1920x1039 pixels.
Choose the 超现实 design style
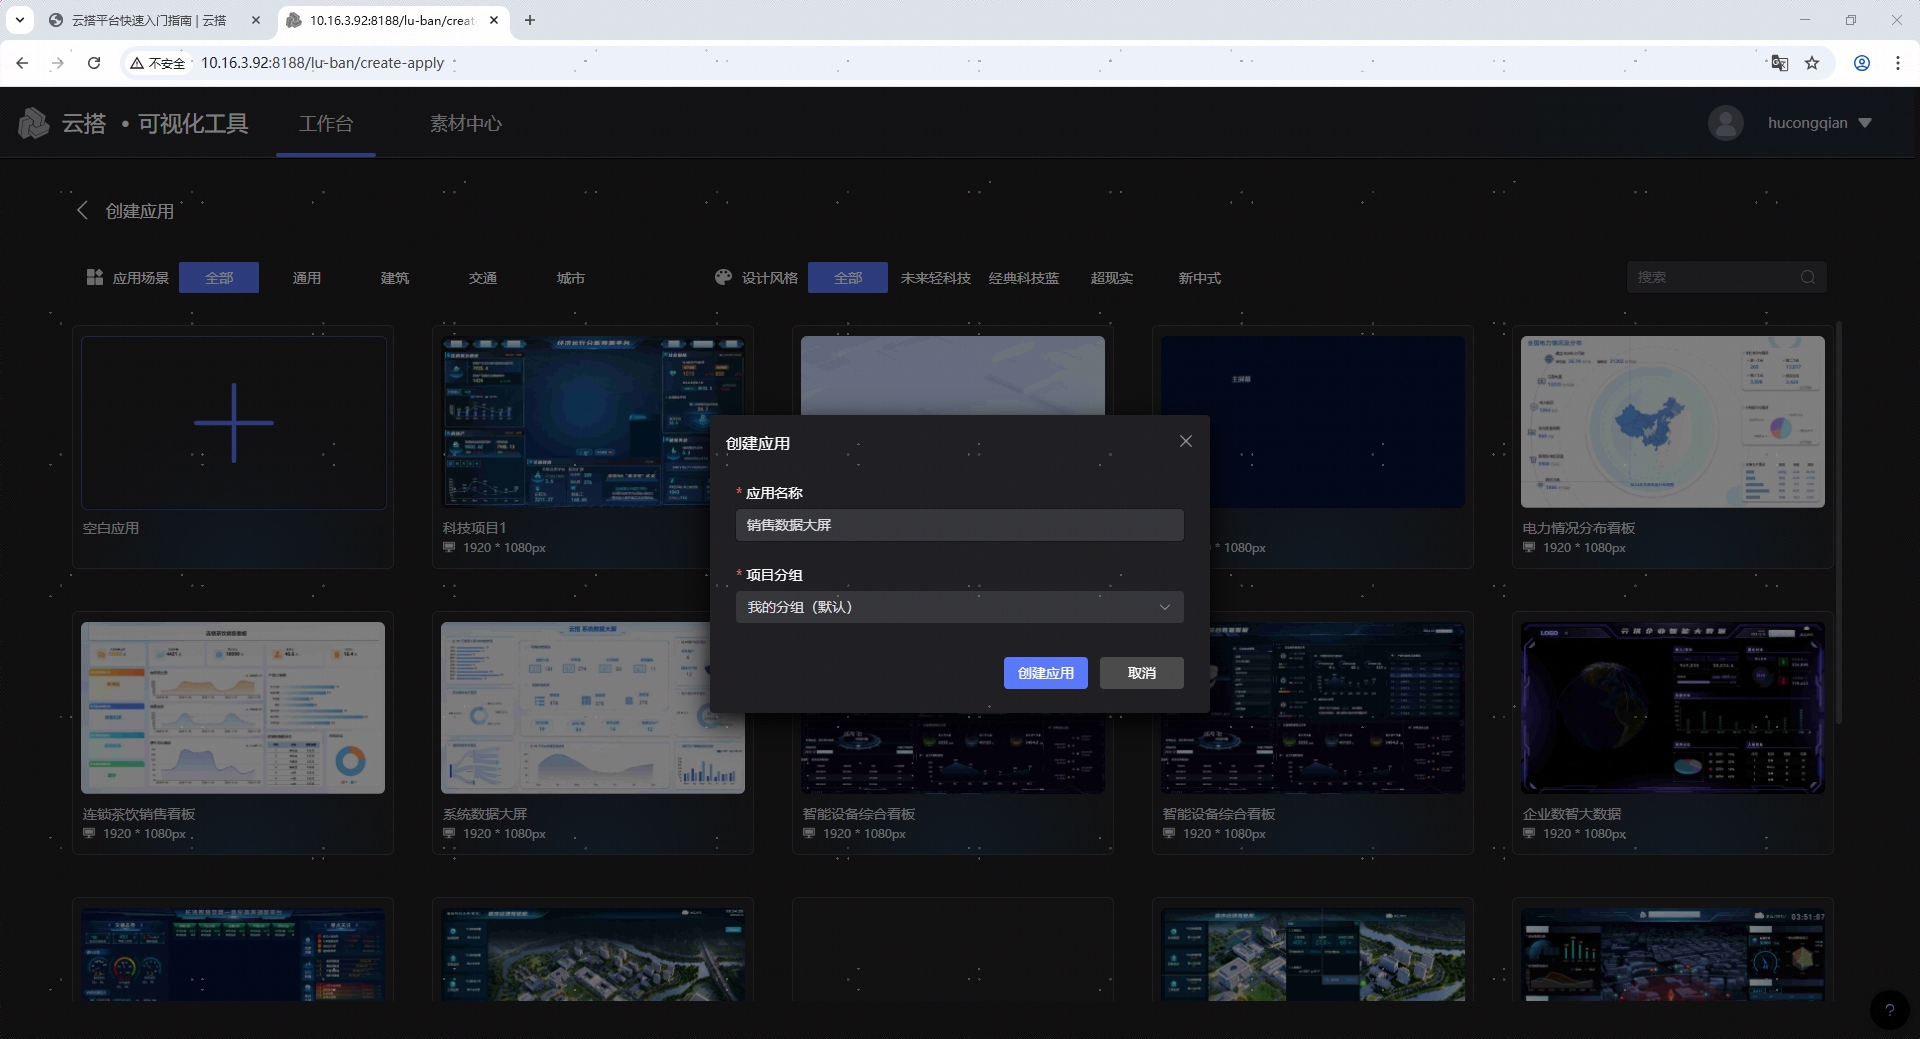(x=1112, y=278)
